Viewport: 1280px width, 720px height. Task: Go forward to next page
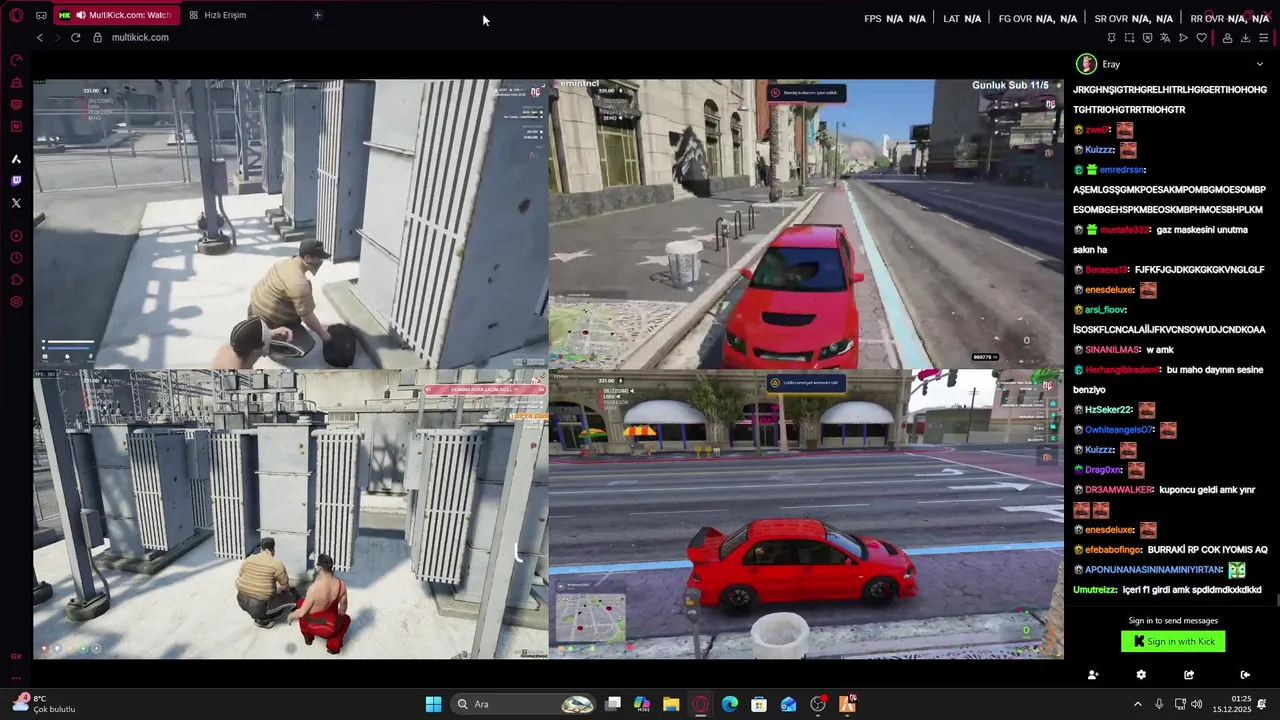[x=57, y=37]
